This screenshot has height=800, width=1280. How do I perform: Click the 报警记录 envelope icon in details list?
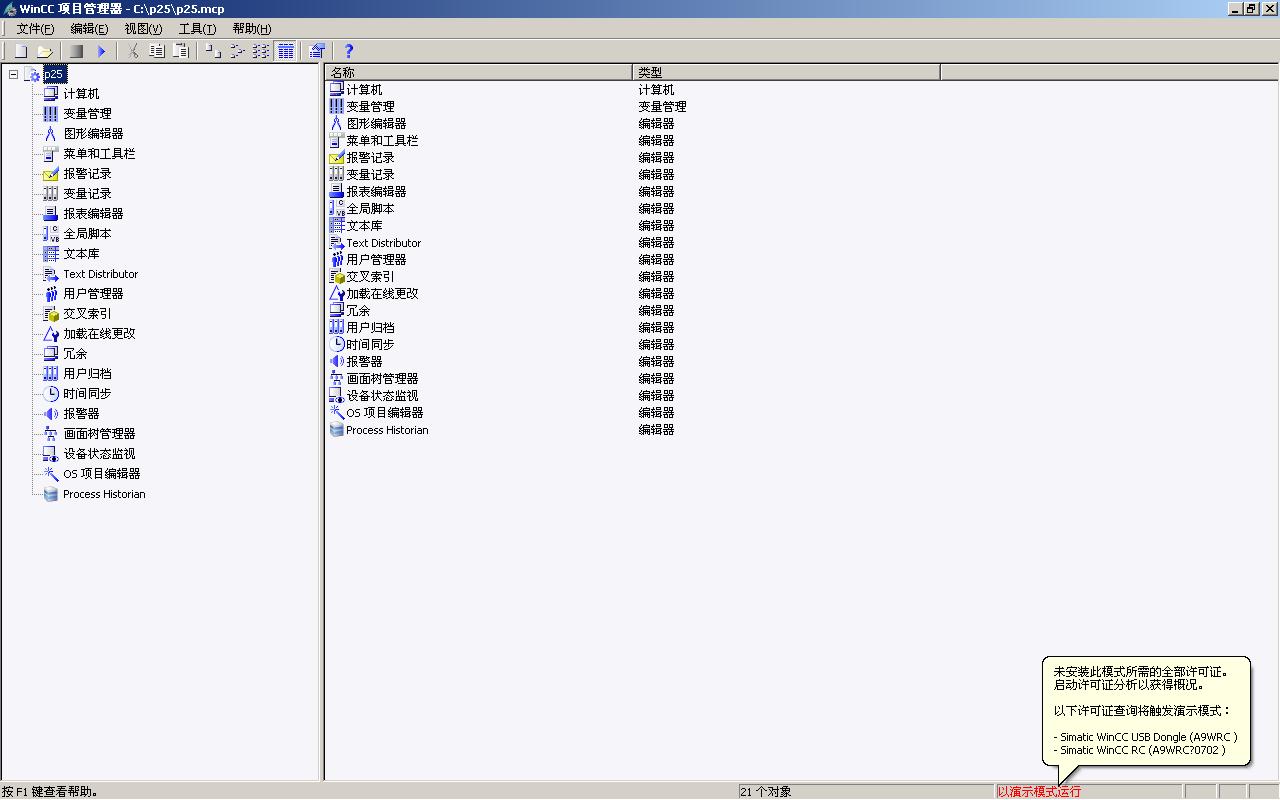336,158
